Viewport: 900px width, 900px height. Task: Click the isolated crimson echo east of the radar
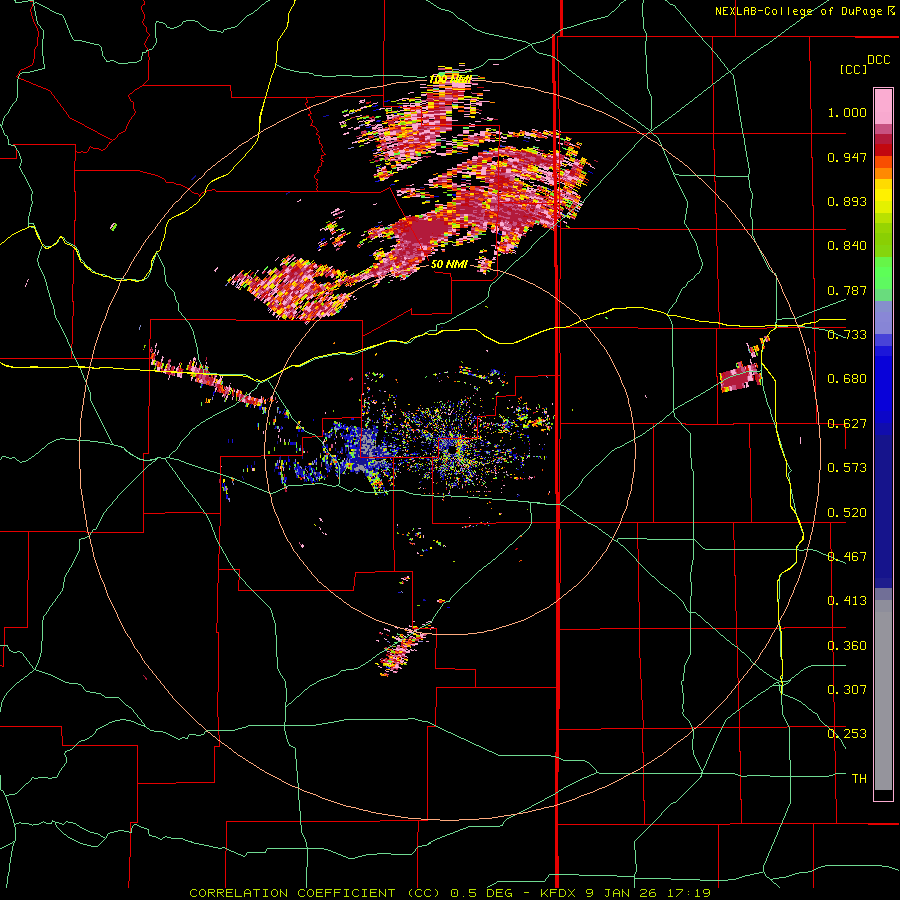tap(740, 377)
